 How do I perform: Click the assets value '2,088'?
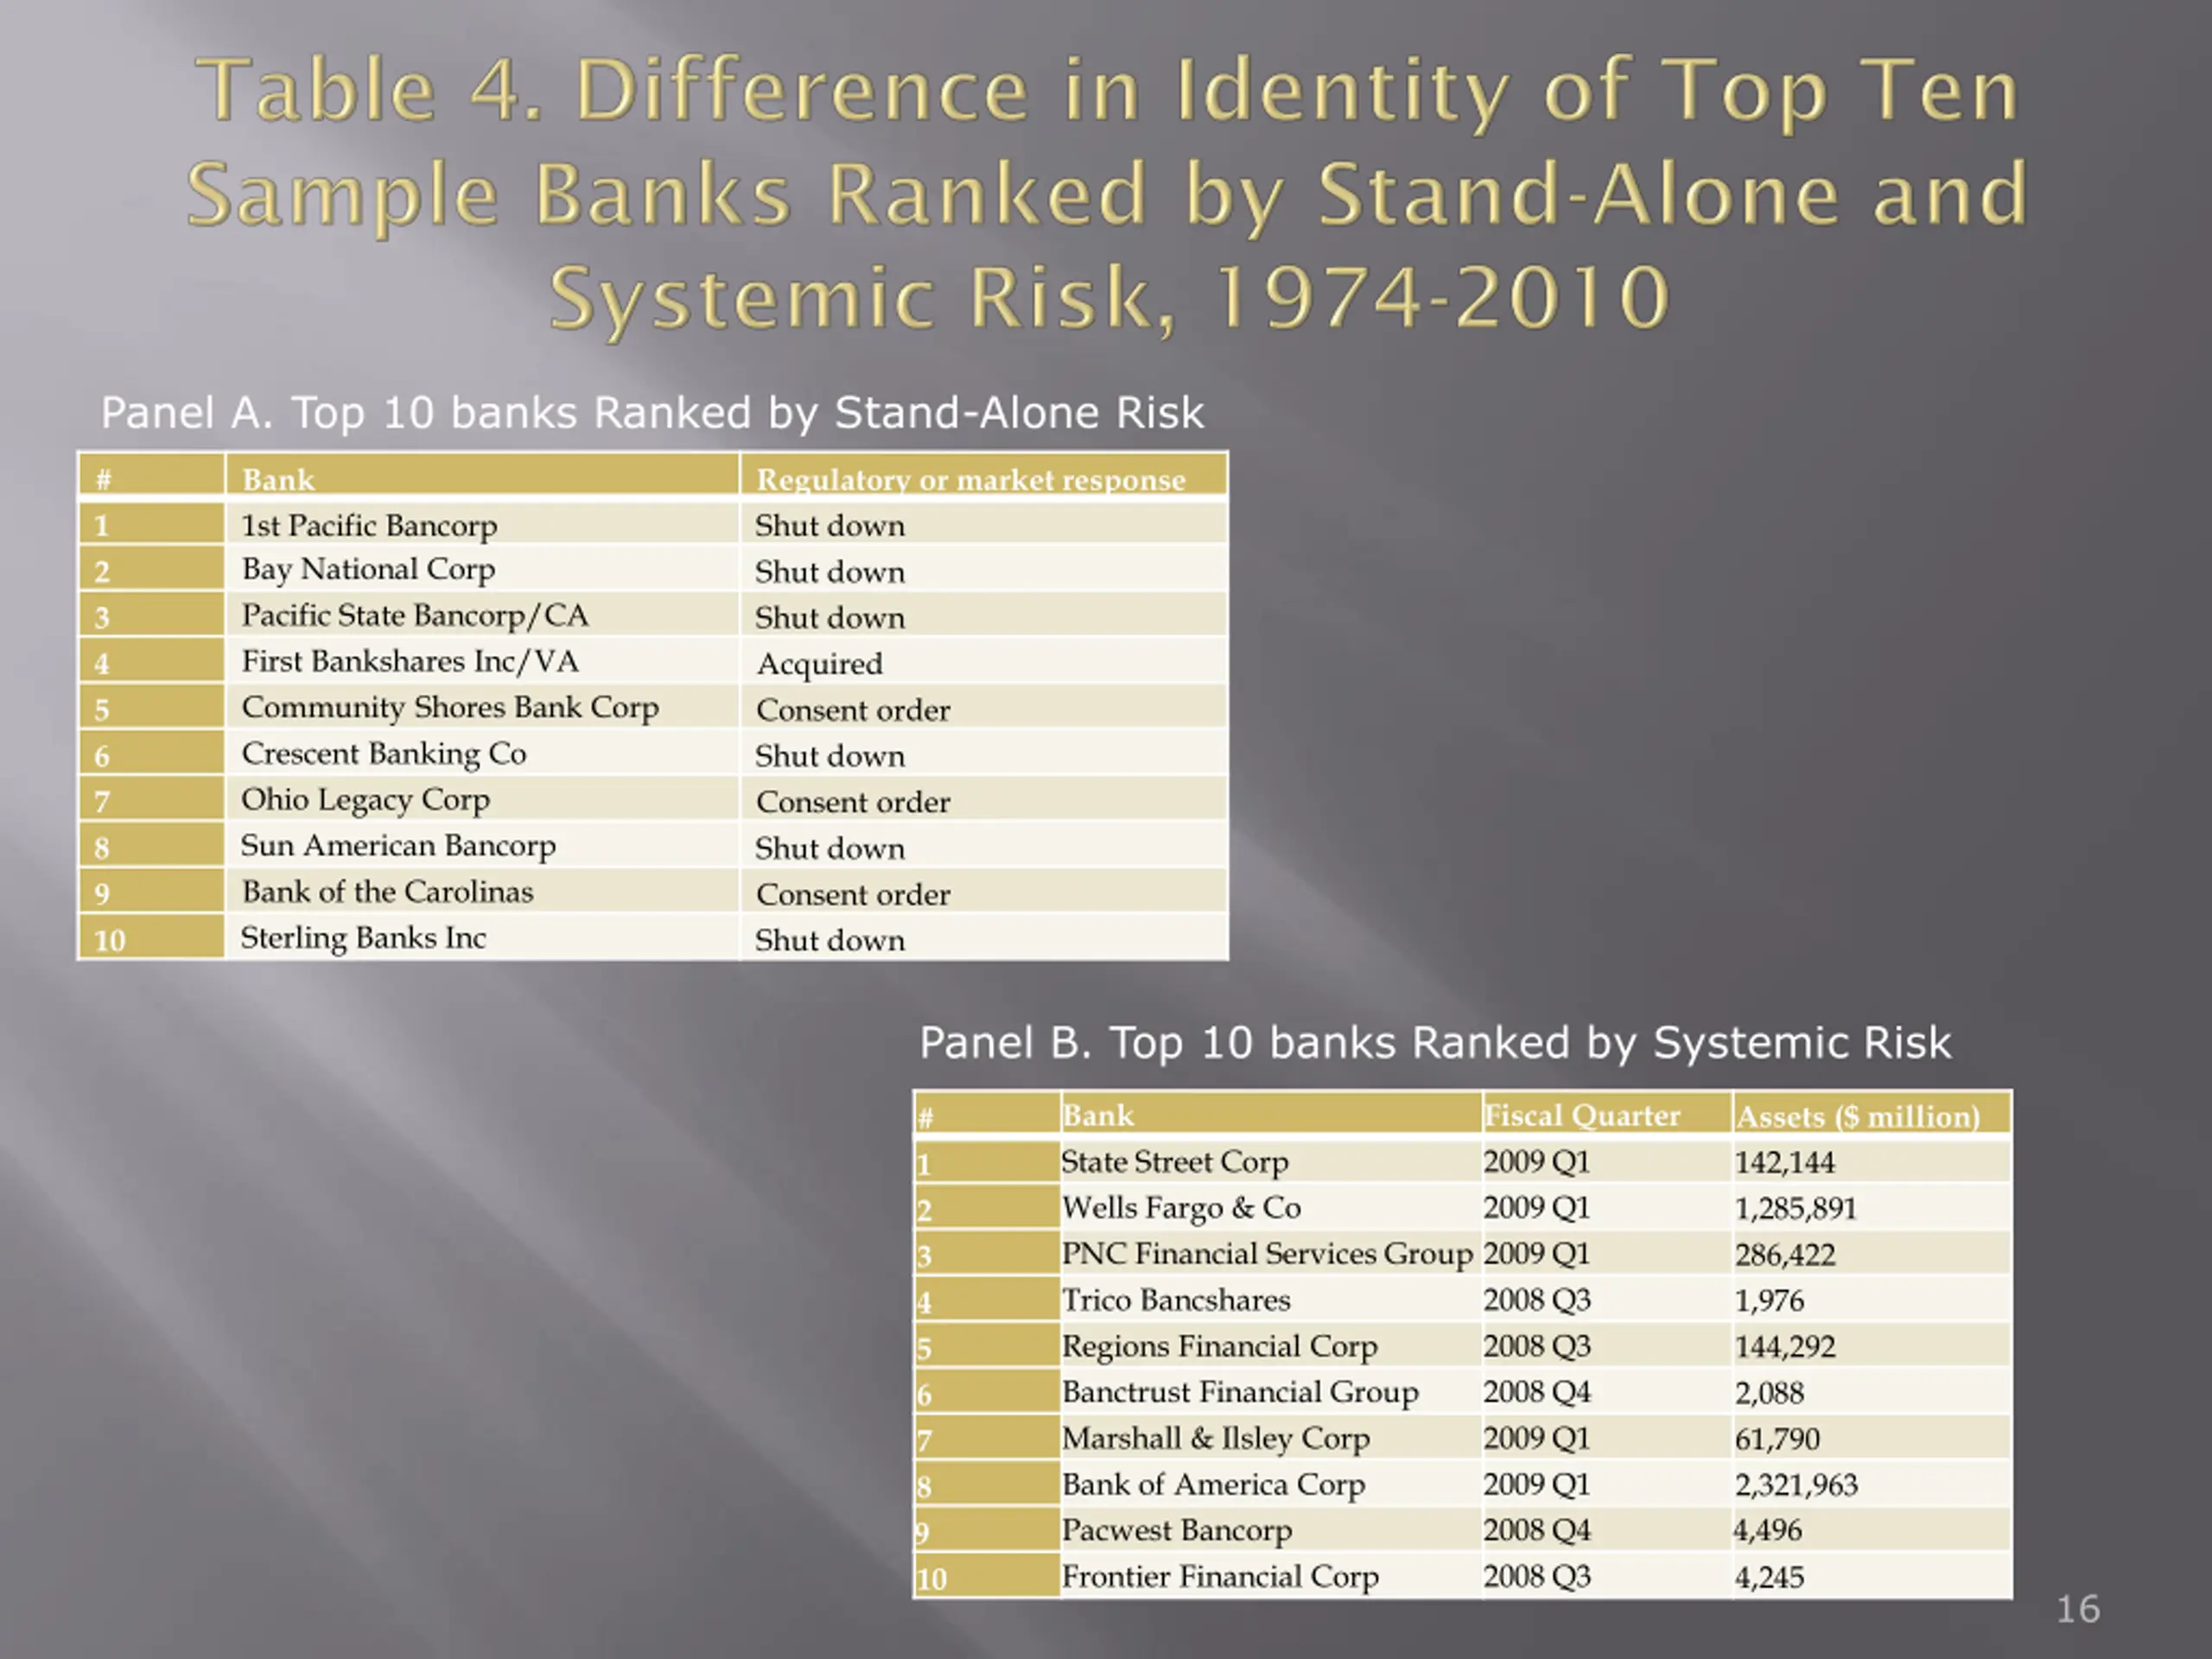(x=1769, y=1393)
